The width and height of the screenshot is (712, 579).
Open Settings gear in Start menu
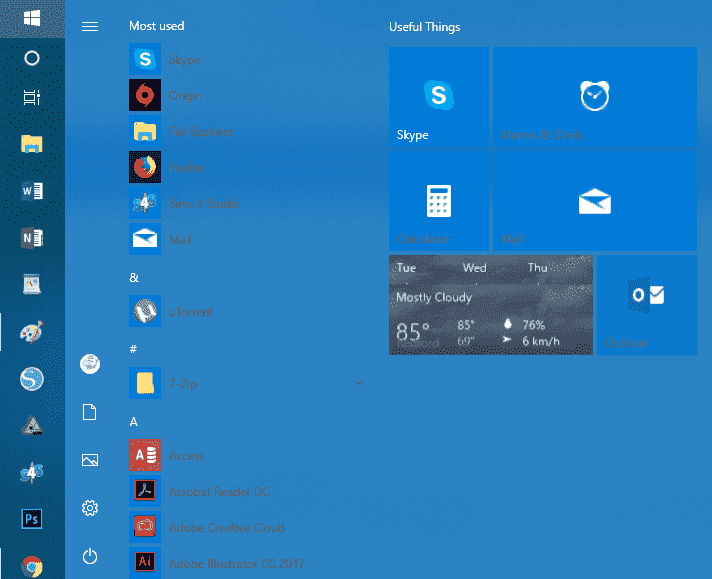(90, 508)
